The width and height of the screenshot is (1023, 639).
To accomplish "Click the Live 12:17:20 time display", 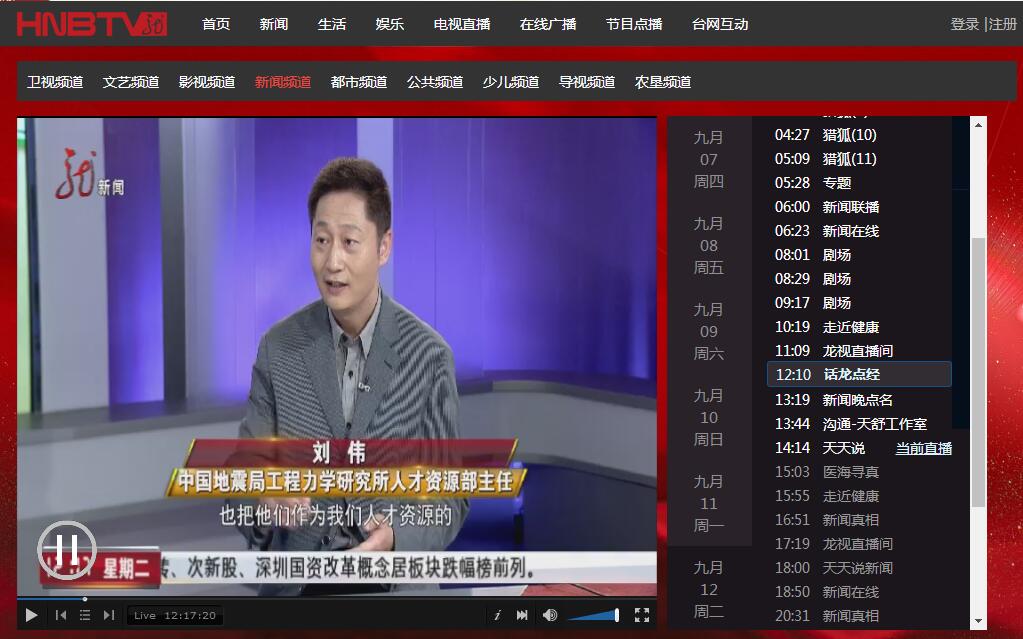I will (x=175, y=616).
